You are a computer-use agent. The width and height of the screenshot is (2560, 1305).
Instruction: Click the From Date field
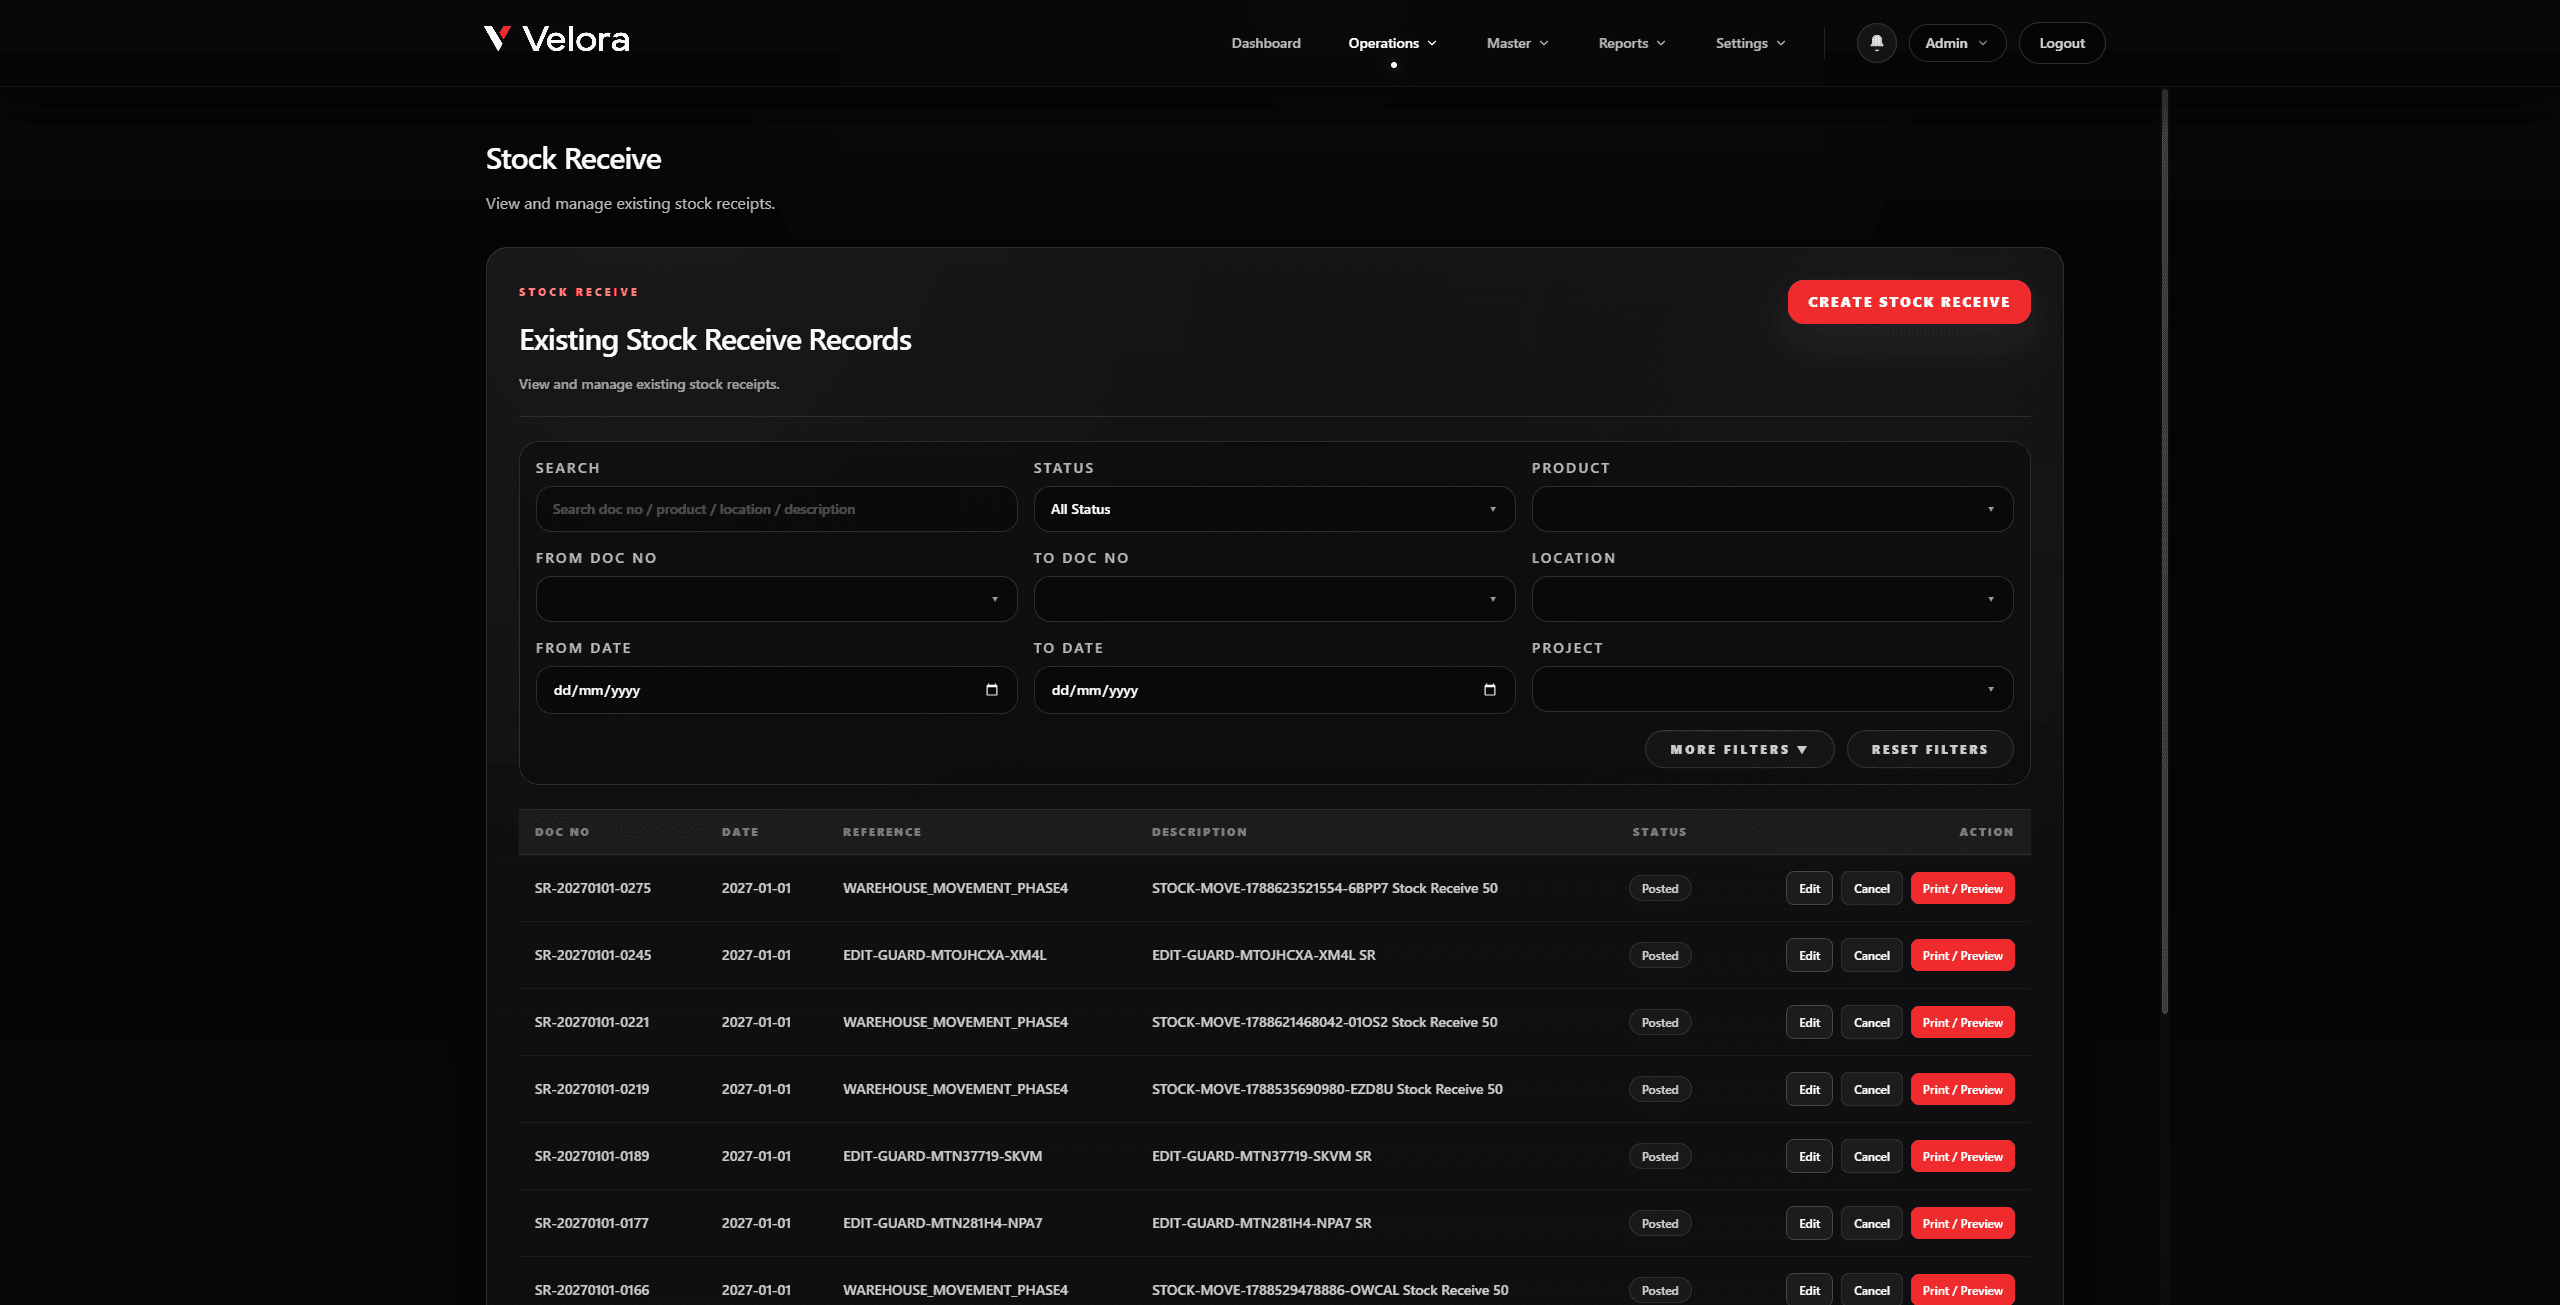[776, 690]
